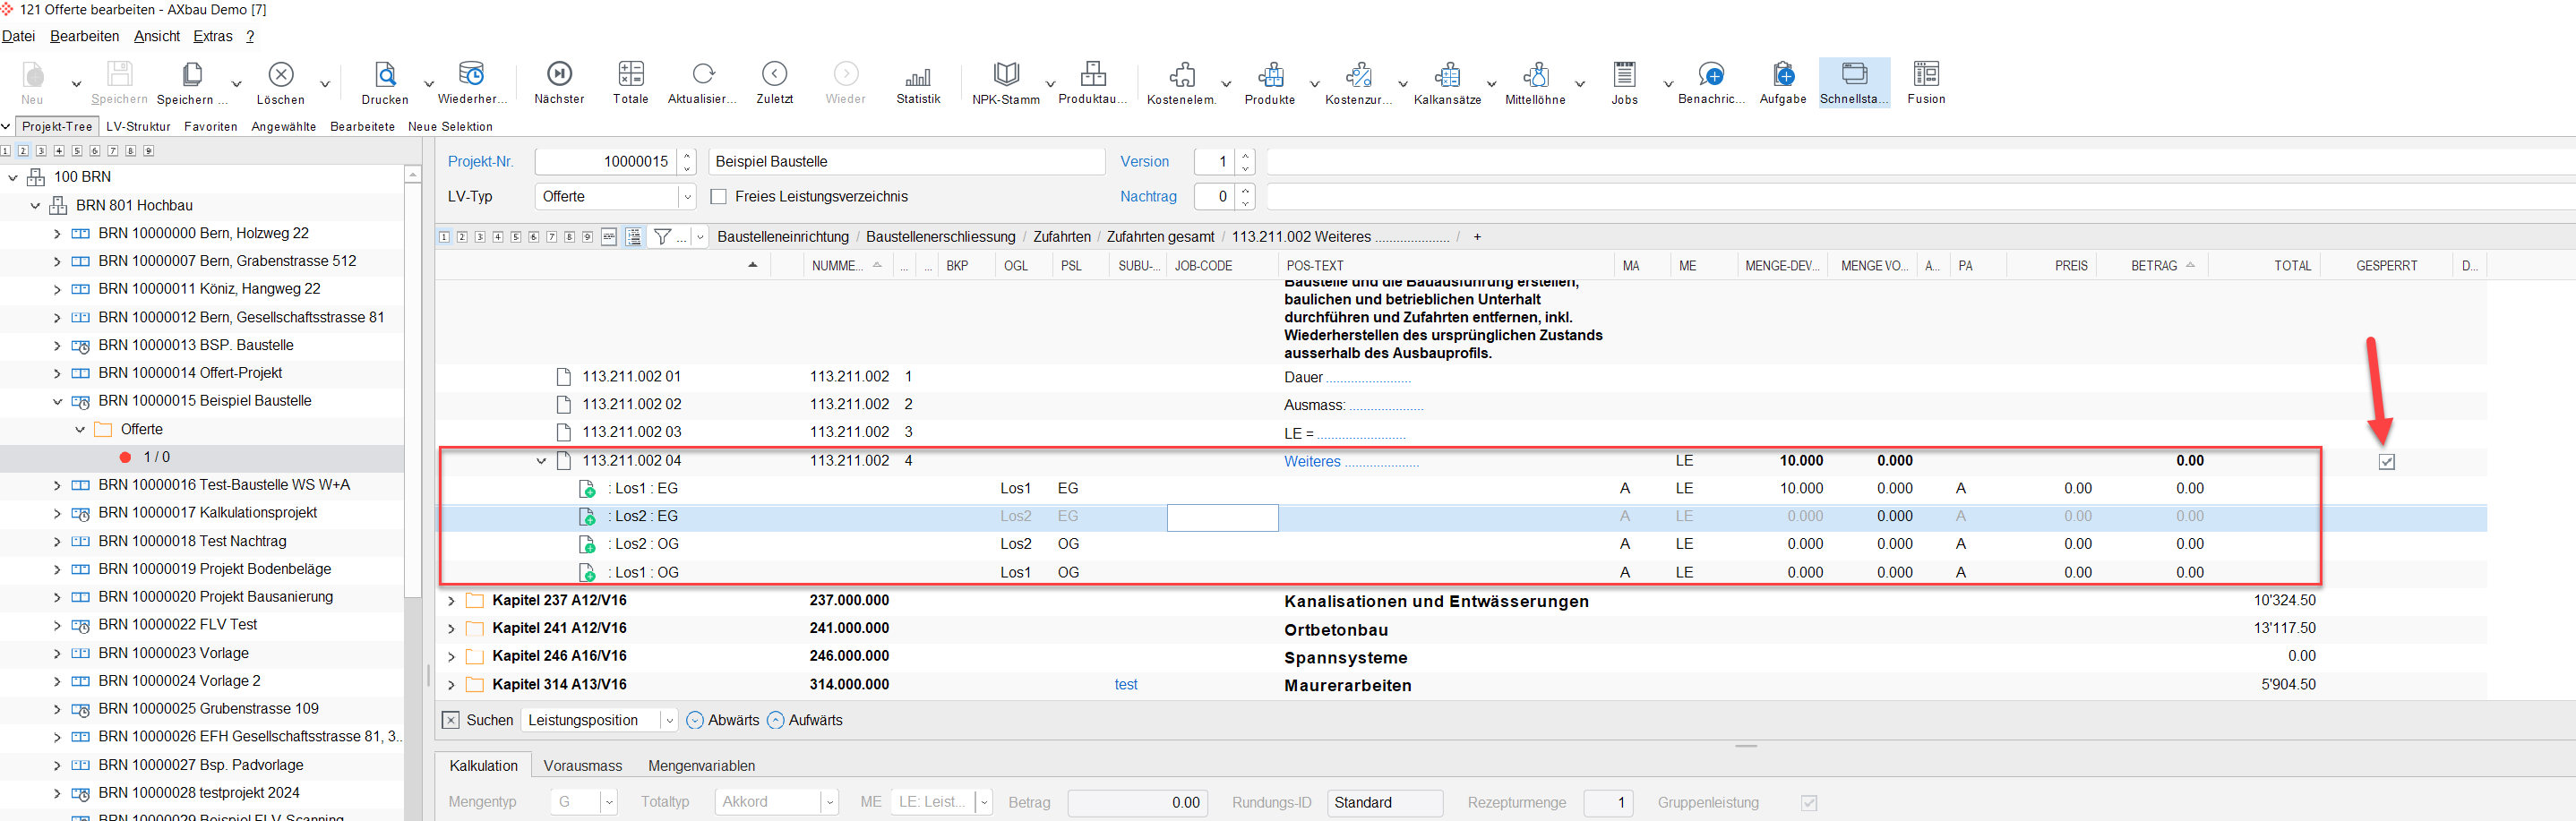2576x821 pixels.
Task: Open the Ansicht menu
Action: coord(157,36)
